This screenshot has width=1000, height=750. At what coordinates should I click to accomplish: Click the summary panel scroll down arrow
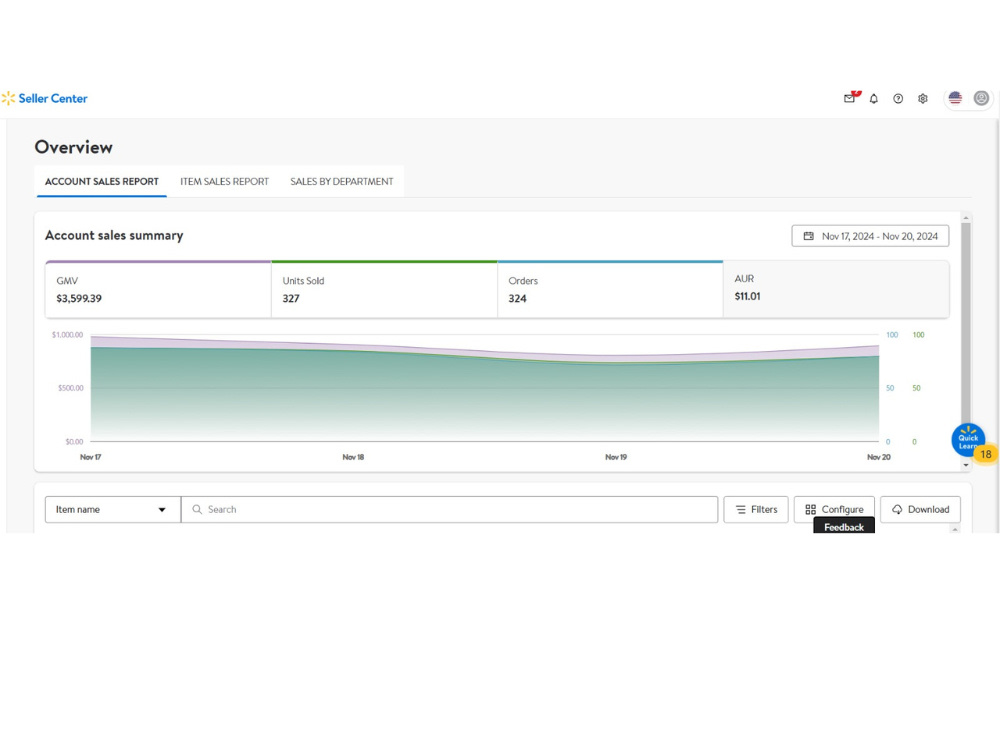pyautogui.click(x=966, y=465)
